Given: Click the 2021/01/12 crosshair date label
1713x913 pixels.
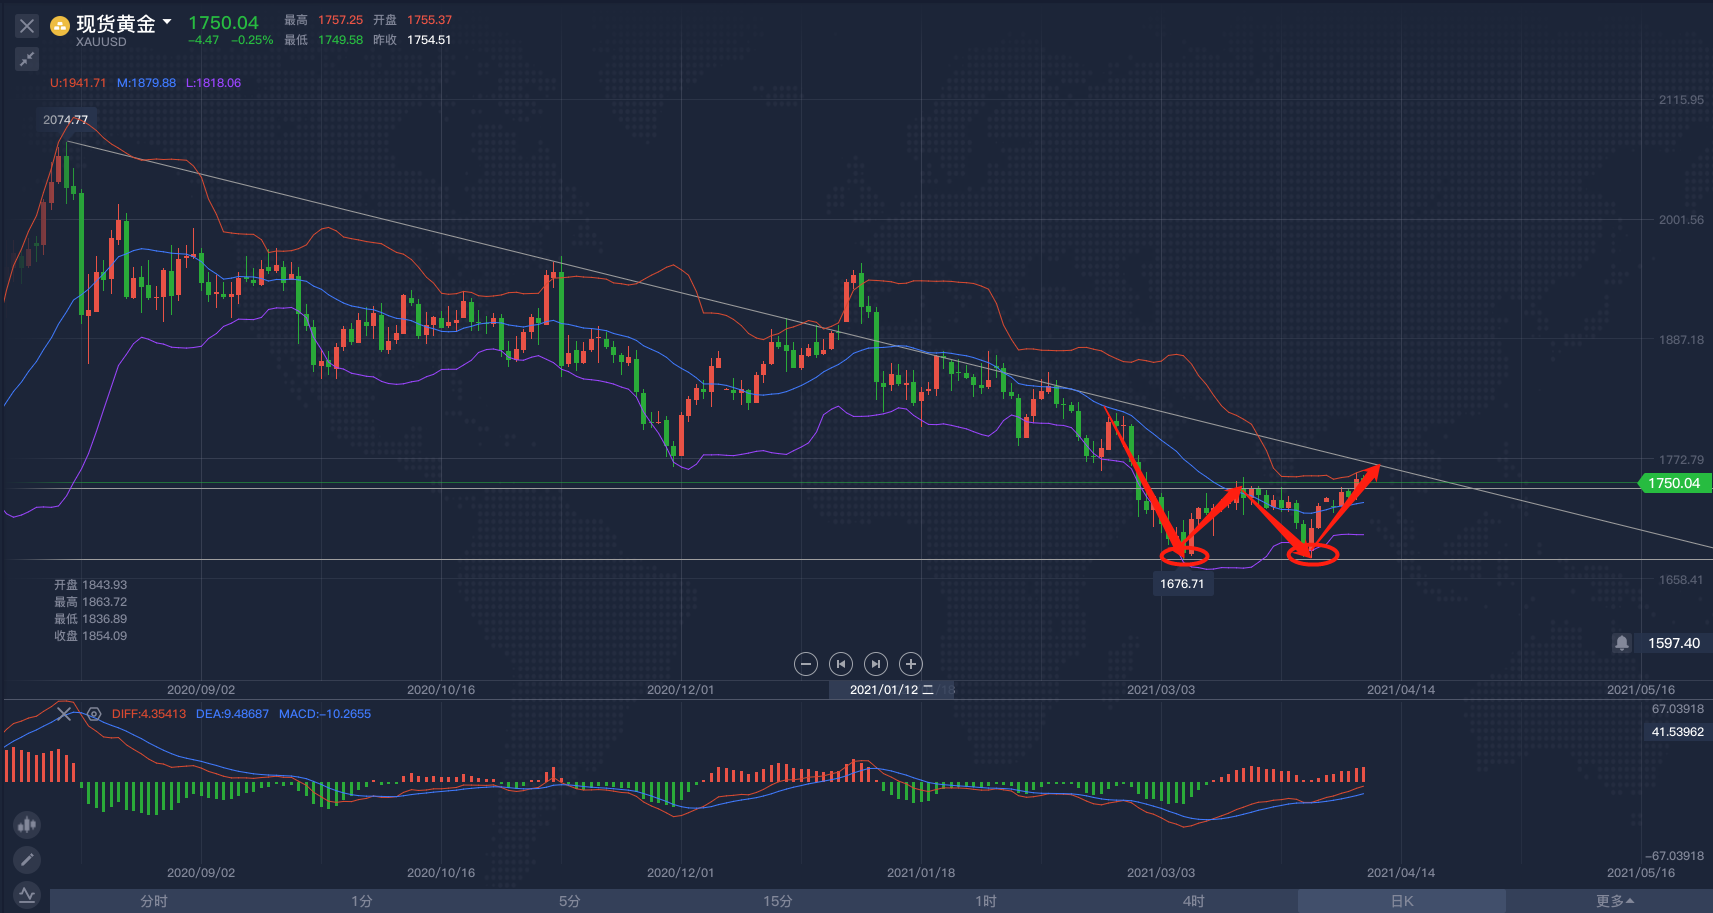Looking at the screenshot, I should tap(892, 690).
